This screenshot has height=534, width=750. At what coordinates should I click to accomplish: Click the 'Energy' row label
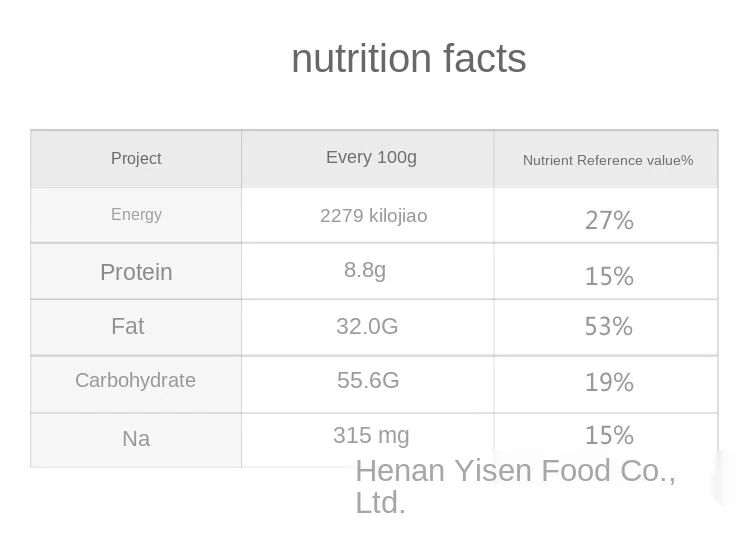click(136, 214)
